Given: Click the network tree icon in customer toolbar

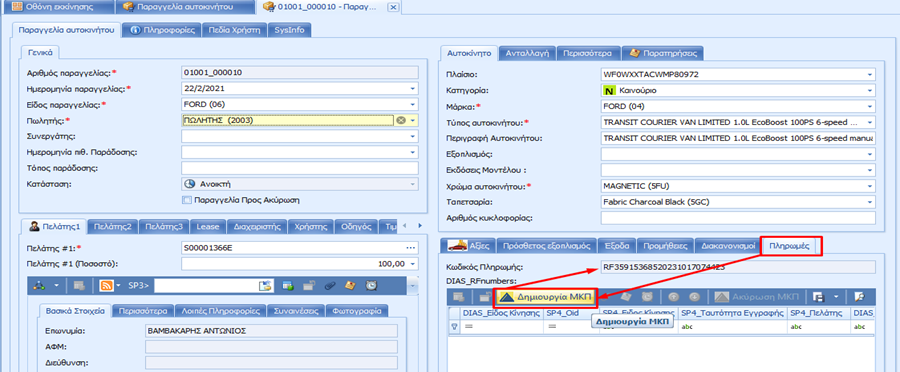Looking at the screenshot, I should click(40, 285).
